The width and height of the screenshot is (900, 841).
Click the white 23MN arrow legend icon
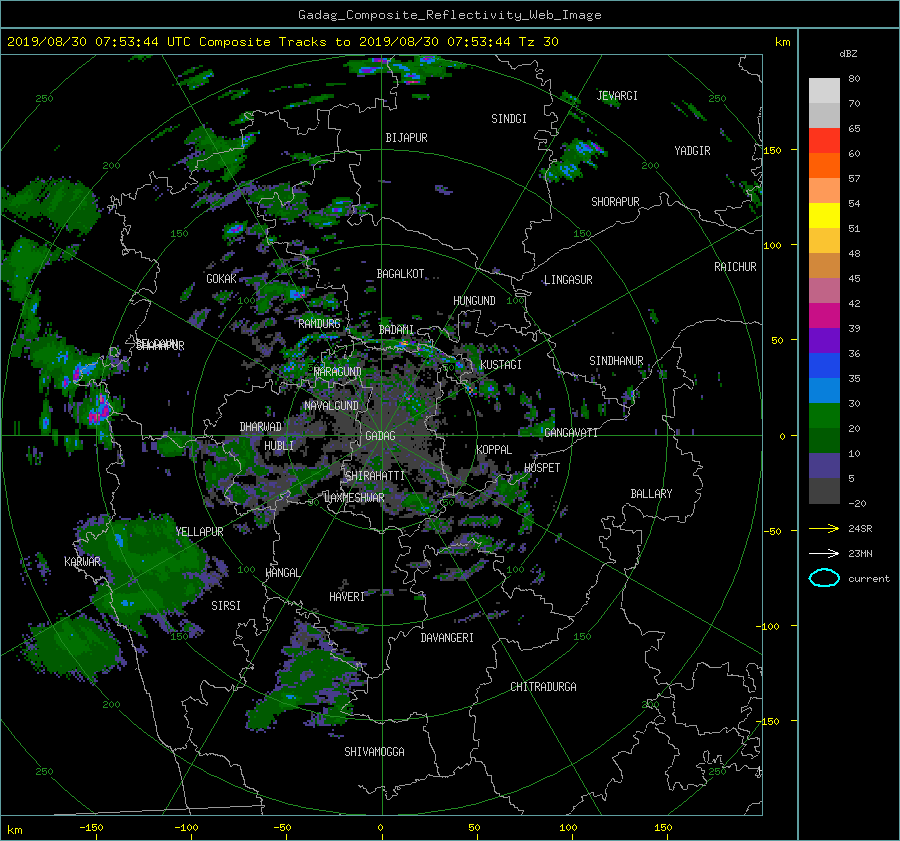point(824,553)
